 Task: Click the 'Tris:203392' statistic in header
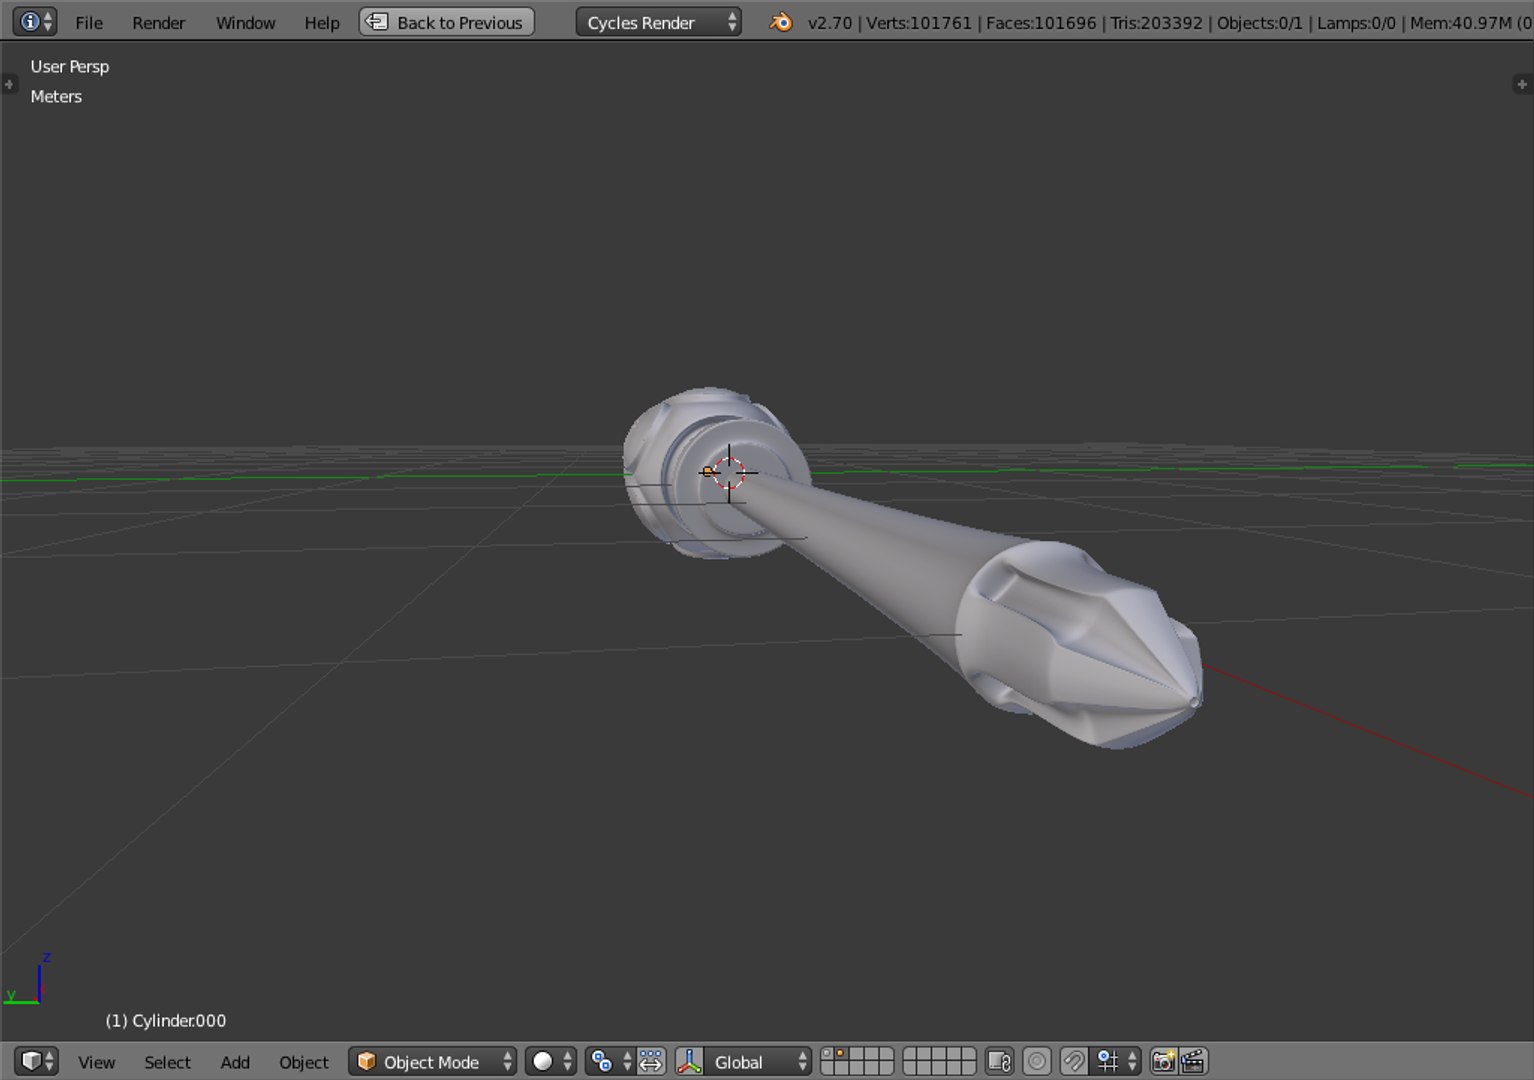pyautogui.click(x=1157, y=22)
